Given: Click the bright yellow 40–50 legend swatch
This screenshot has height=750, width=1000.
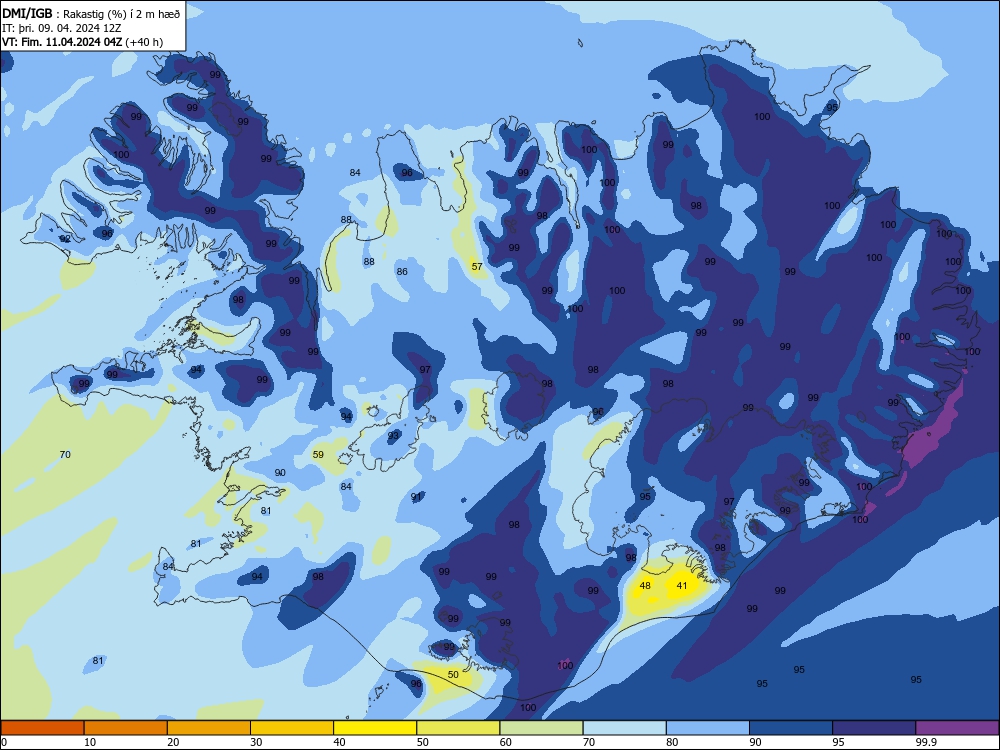Looking at the screenshot, I should (x=375, y=728).
